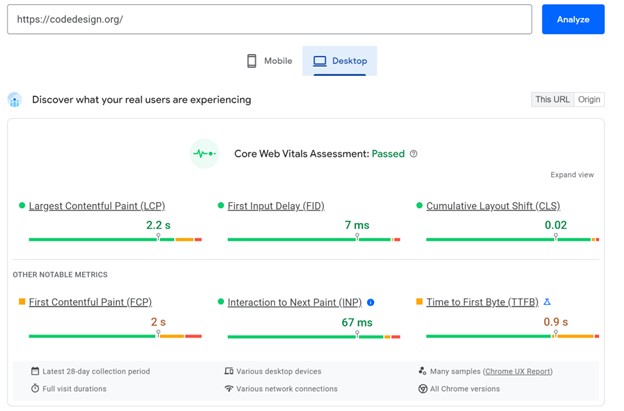624x411 pixels.
Task: Click the Chrome versions icon
Action: click(423, 389)
